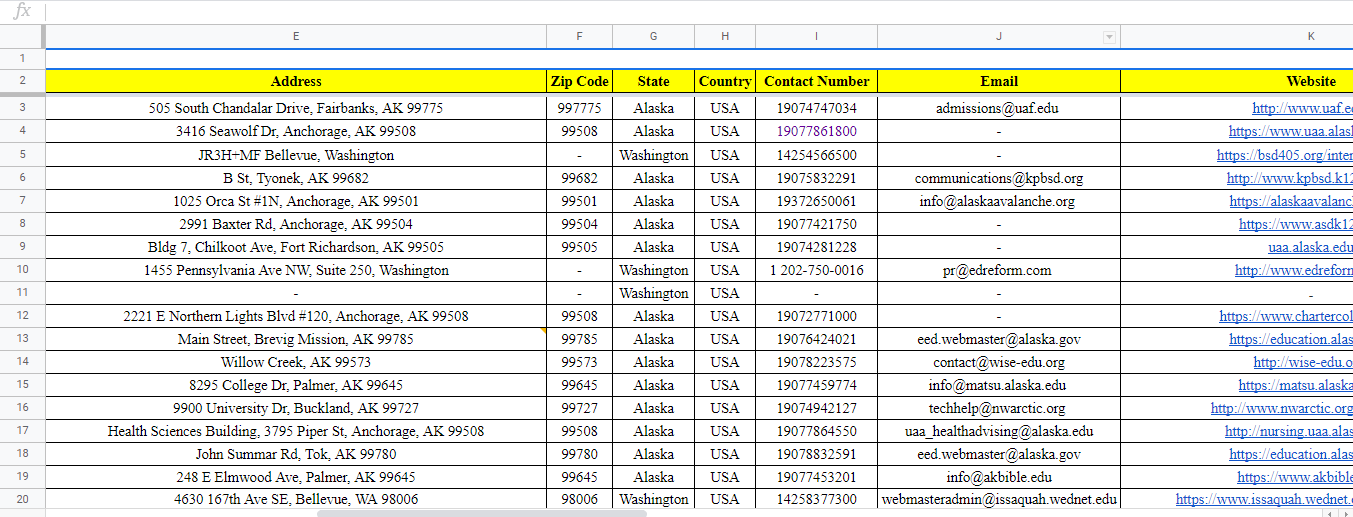Select zip code cell 997775

pyautogui.click(x=579, y=108)
